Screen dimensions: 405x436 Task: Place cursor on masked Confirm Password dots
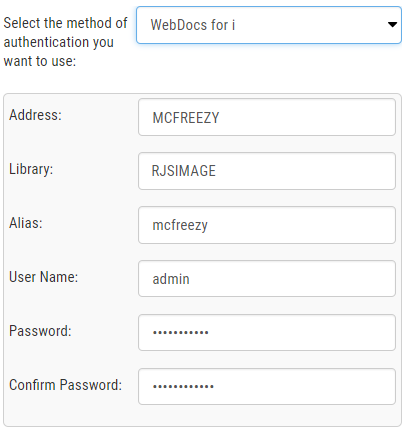(183, 387)
